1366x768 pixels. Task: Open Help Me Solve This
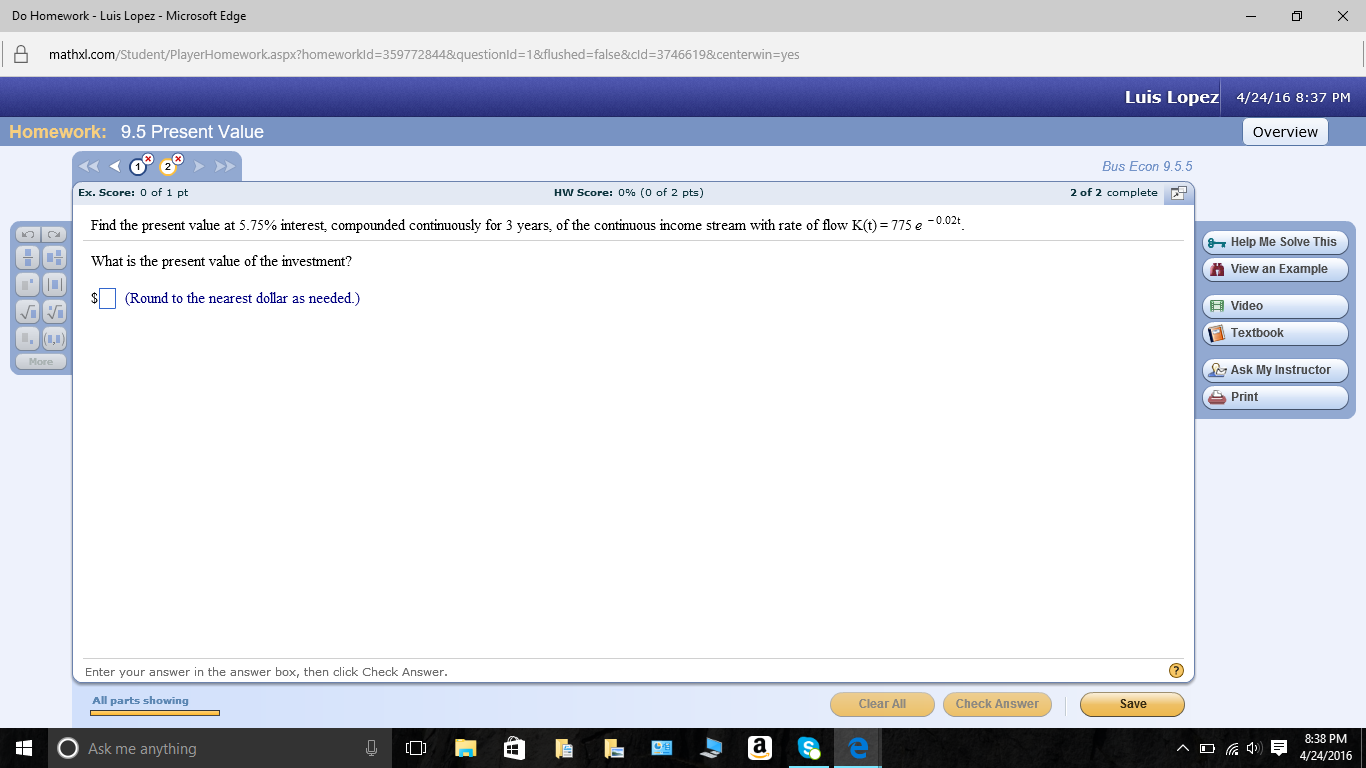[1275, 242]
